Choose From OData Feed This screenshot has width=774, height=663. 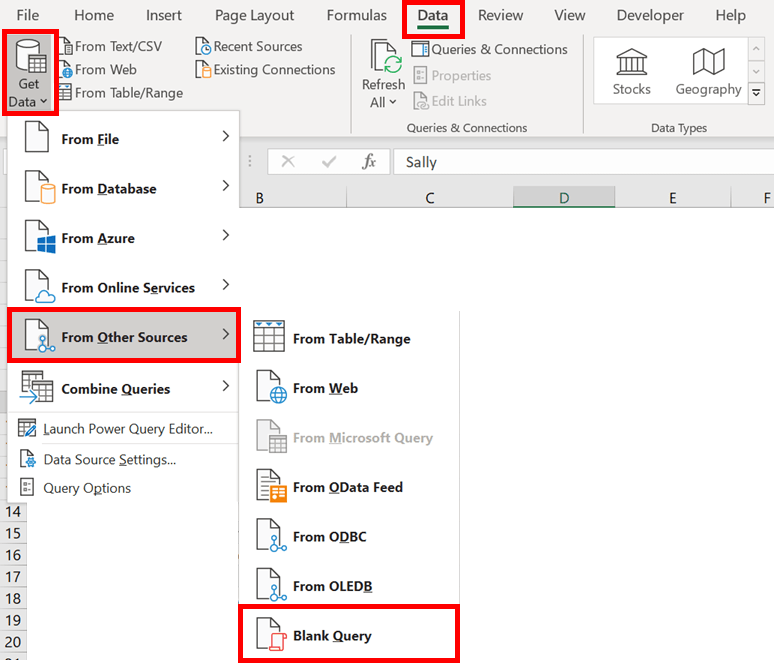pos(349,487)
